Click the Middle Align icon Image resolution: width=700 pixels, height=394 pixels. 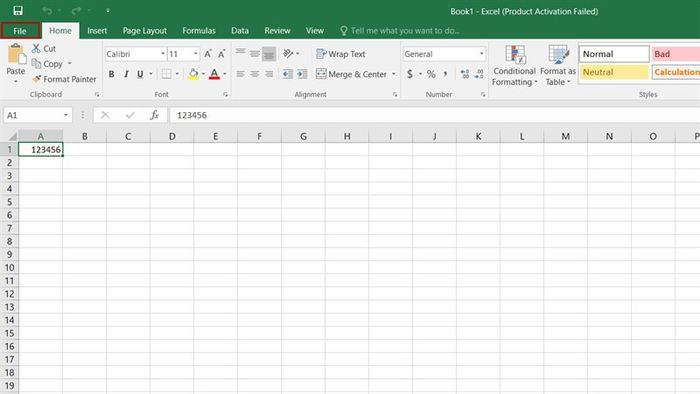point(254,54)
